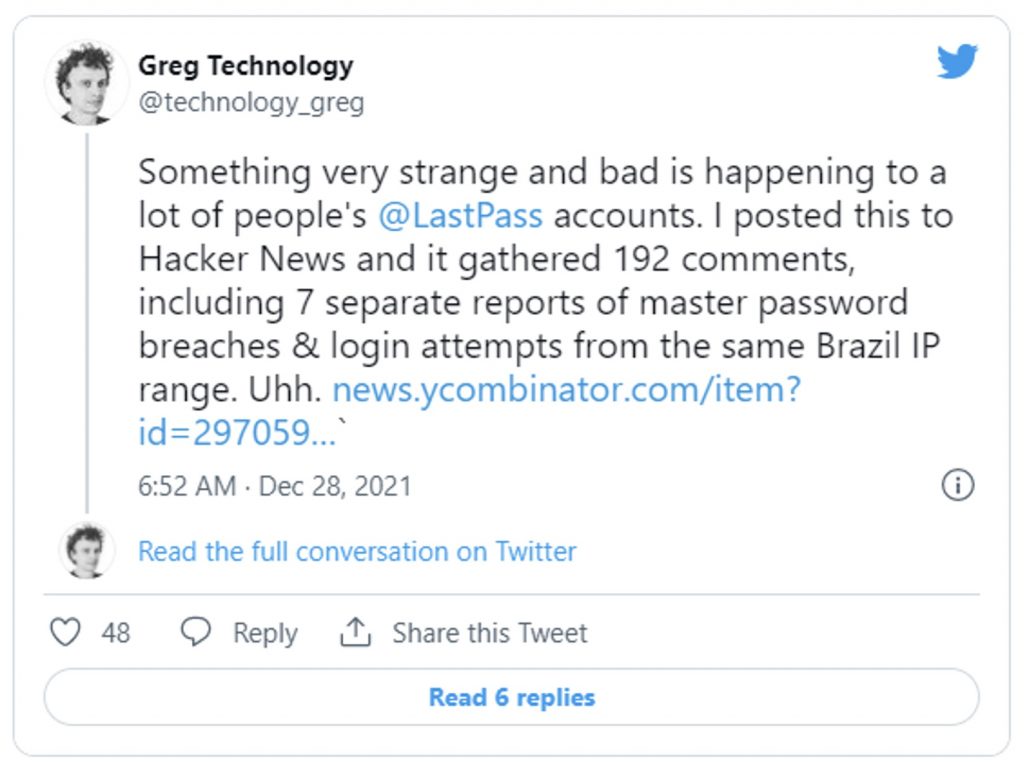Open the '6:52 AM · Dec 28, 2021' timestamp
1024x770 pixels.
click(274, 486)
